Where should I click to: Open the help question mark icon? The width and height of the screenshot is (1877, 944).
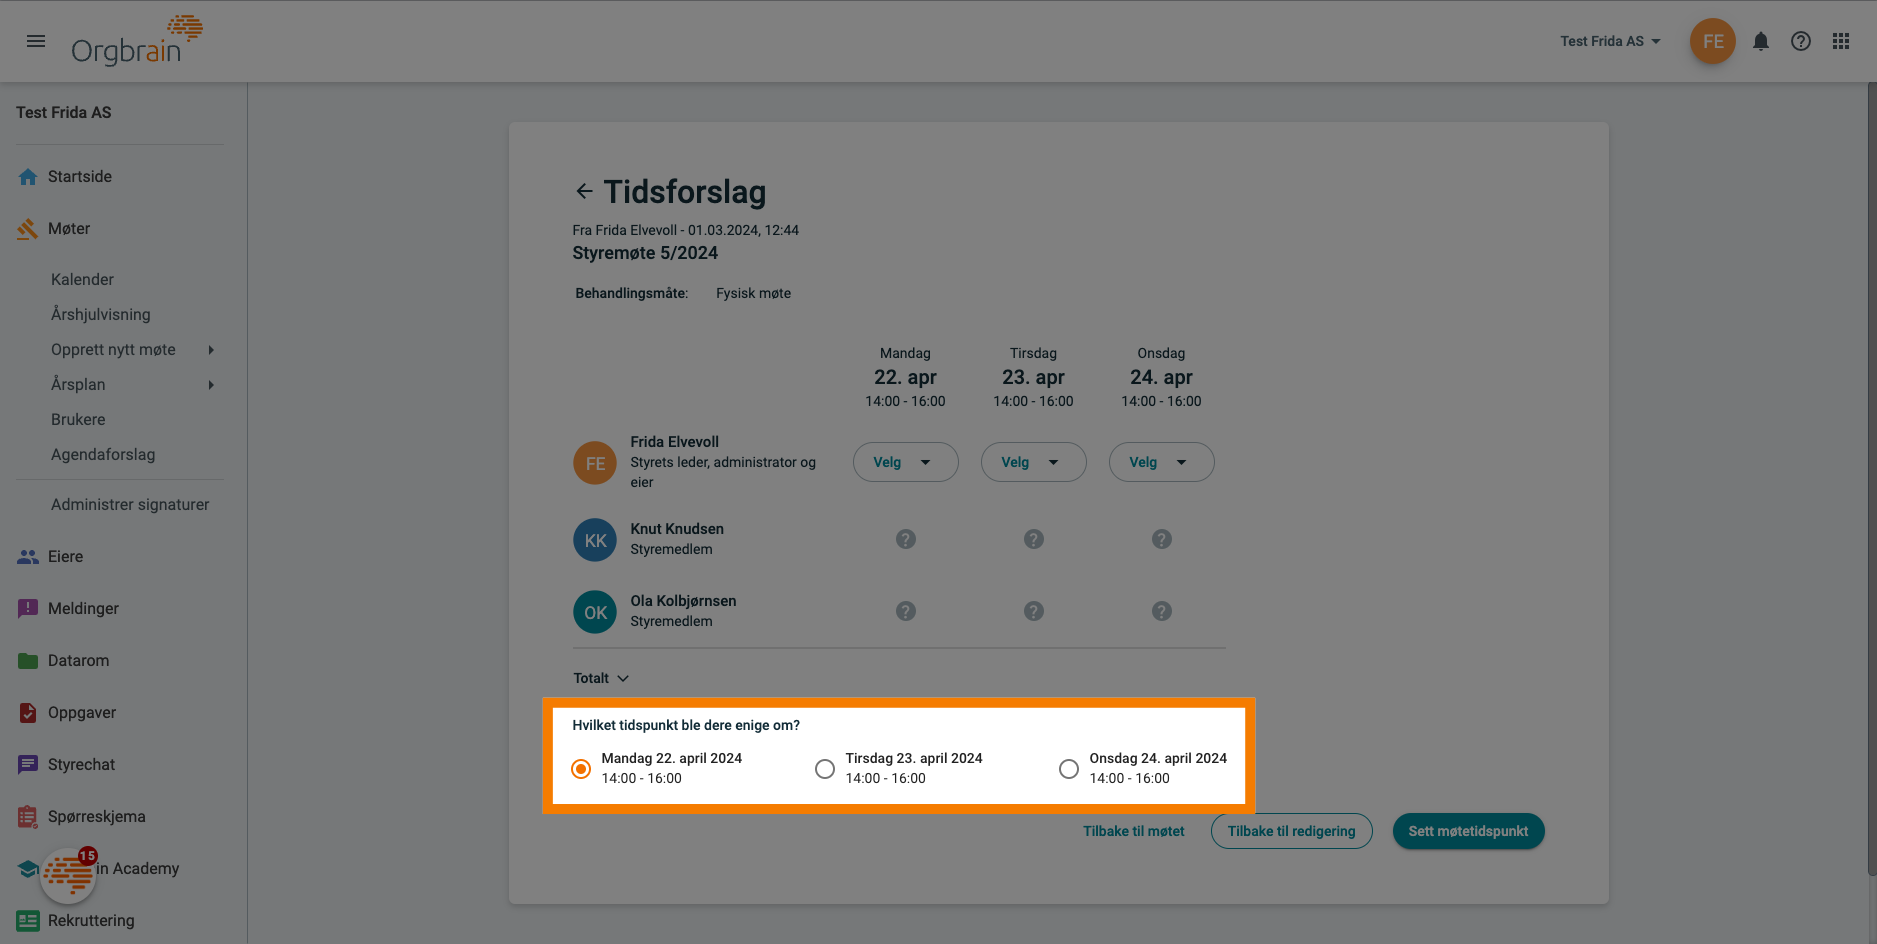coord(1801,41)
